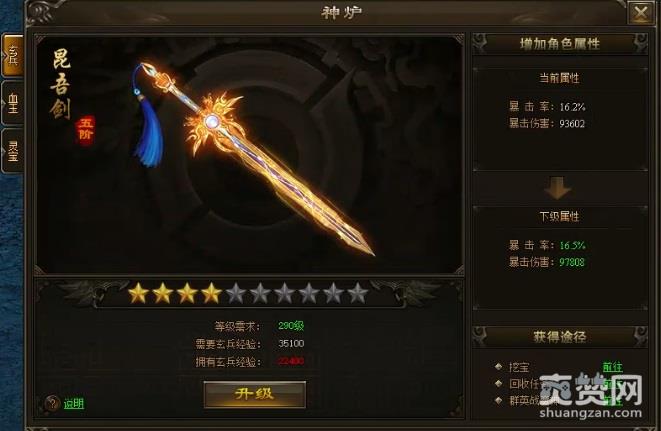Viewport: 661px width, 431px height.
Task: Switch to the 血玉 side tab
Action: (13, 103)
